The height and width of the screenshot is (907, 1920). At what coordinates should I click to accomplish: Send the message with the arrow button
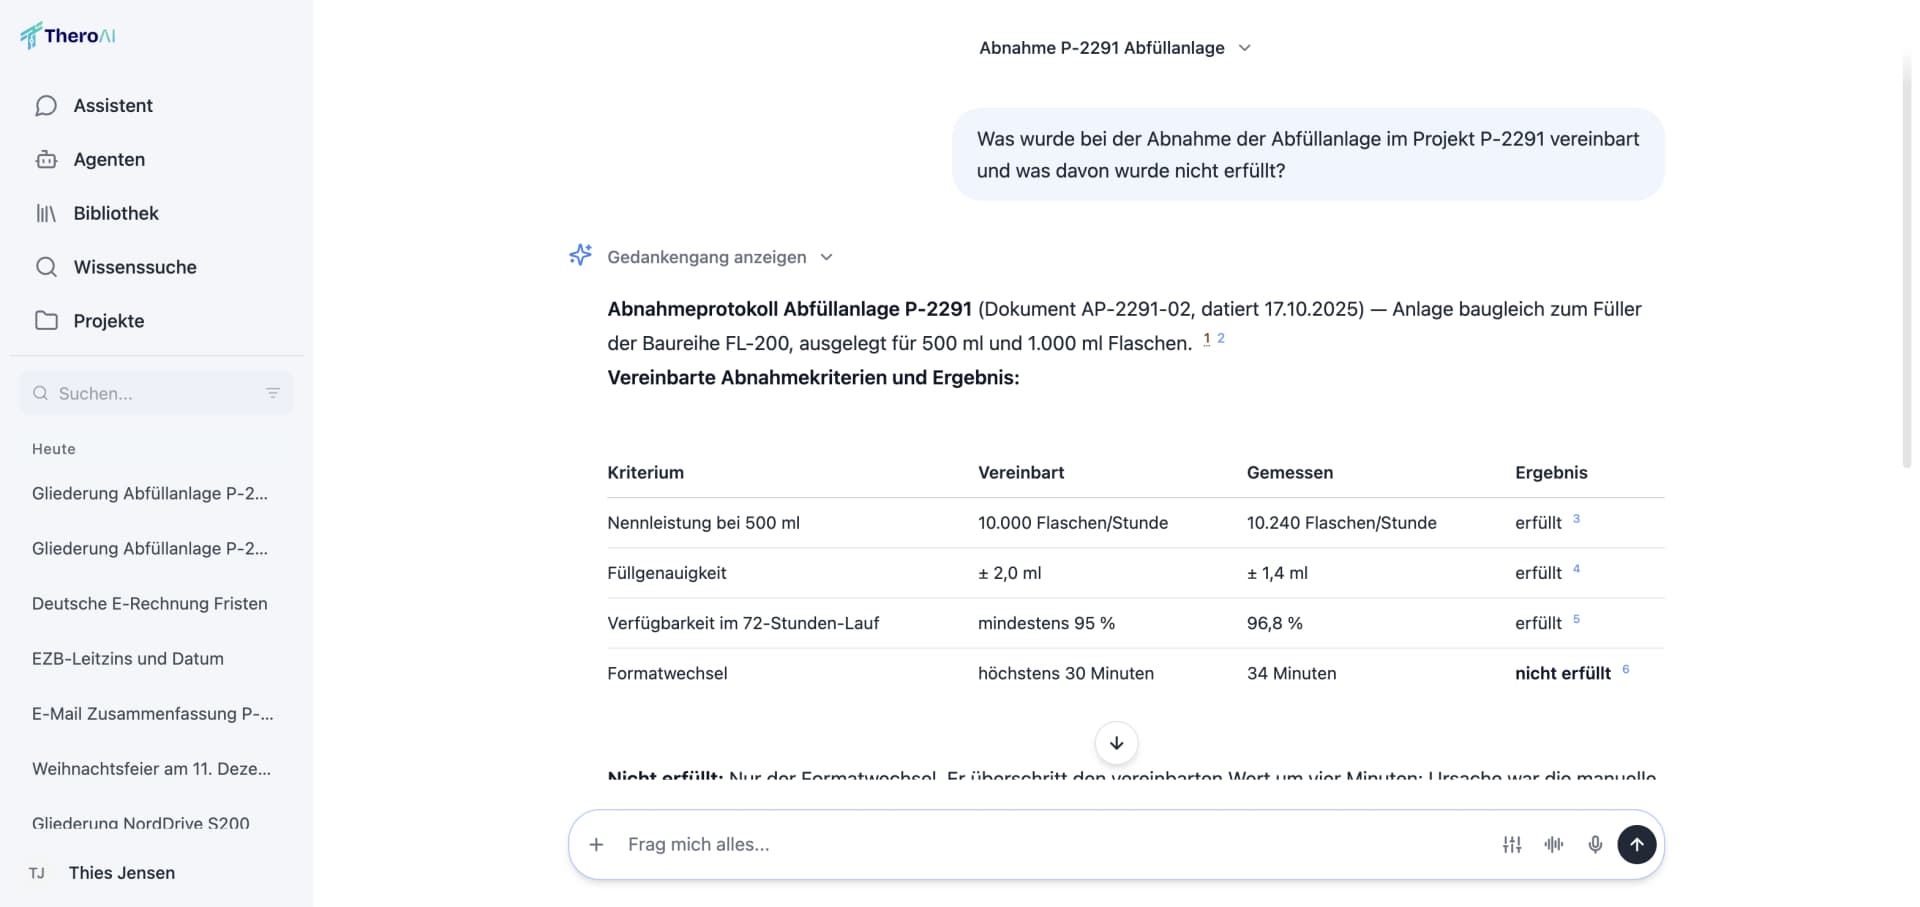[x=1637, y=845]
